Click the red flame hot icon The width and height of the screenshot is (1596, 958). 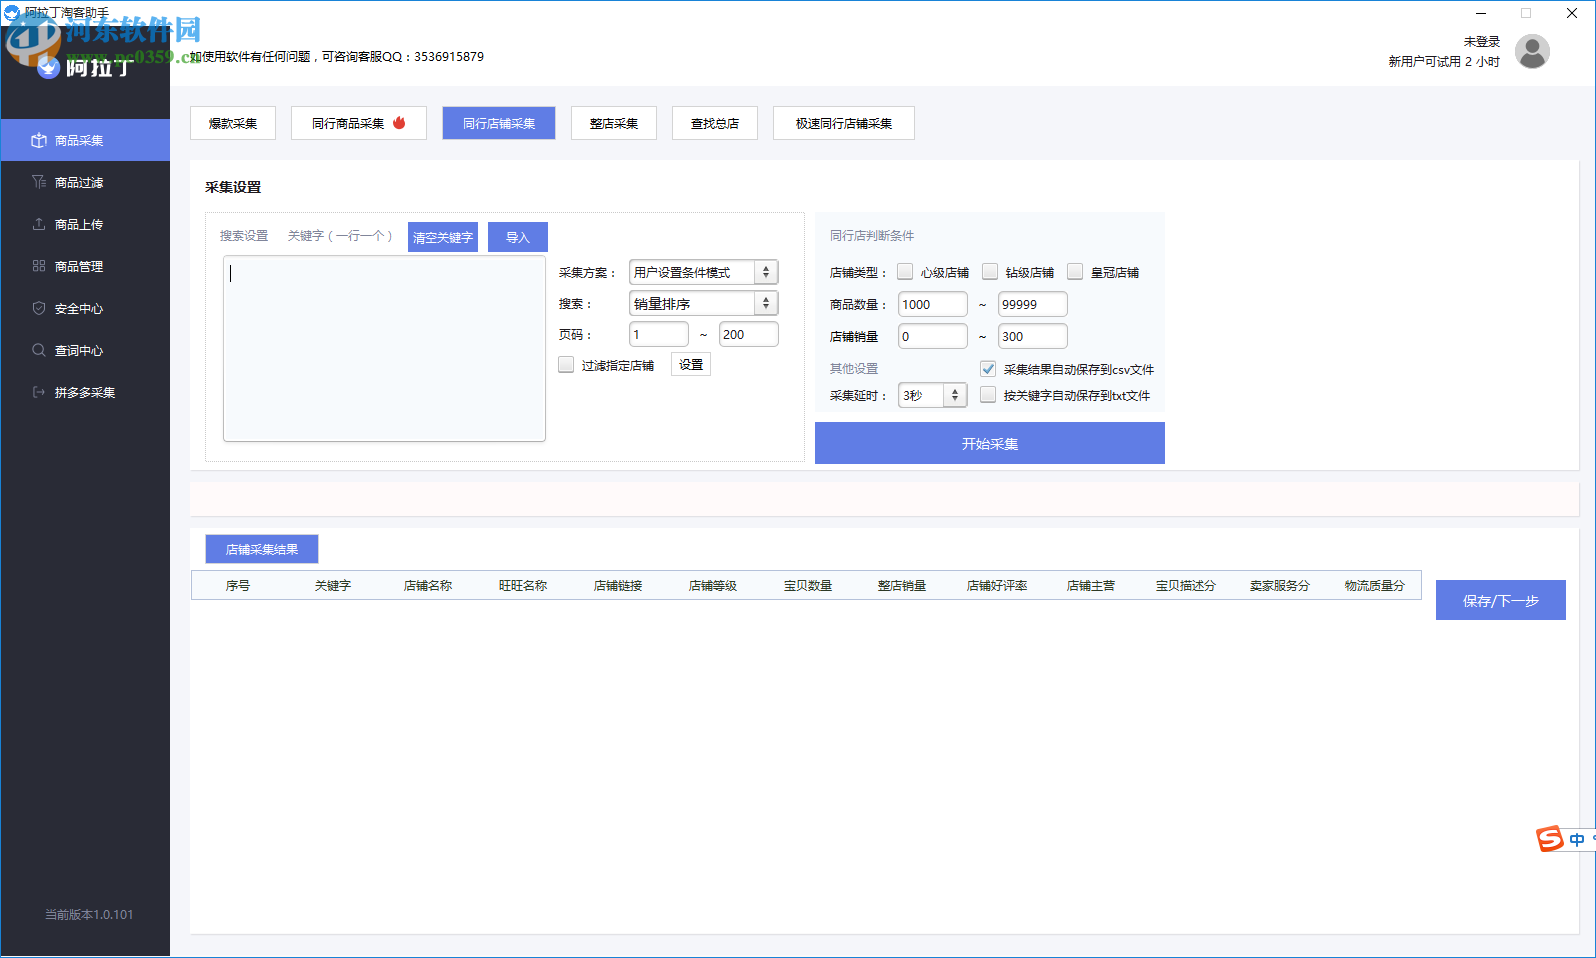coord(399,122)
